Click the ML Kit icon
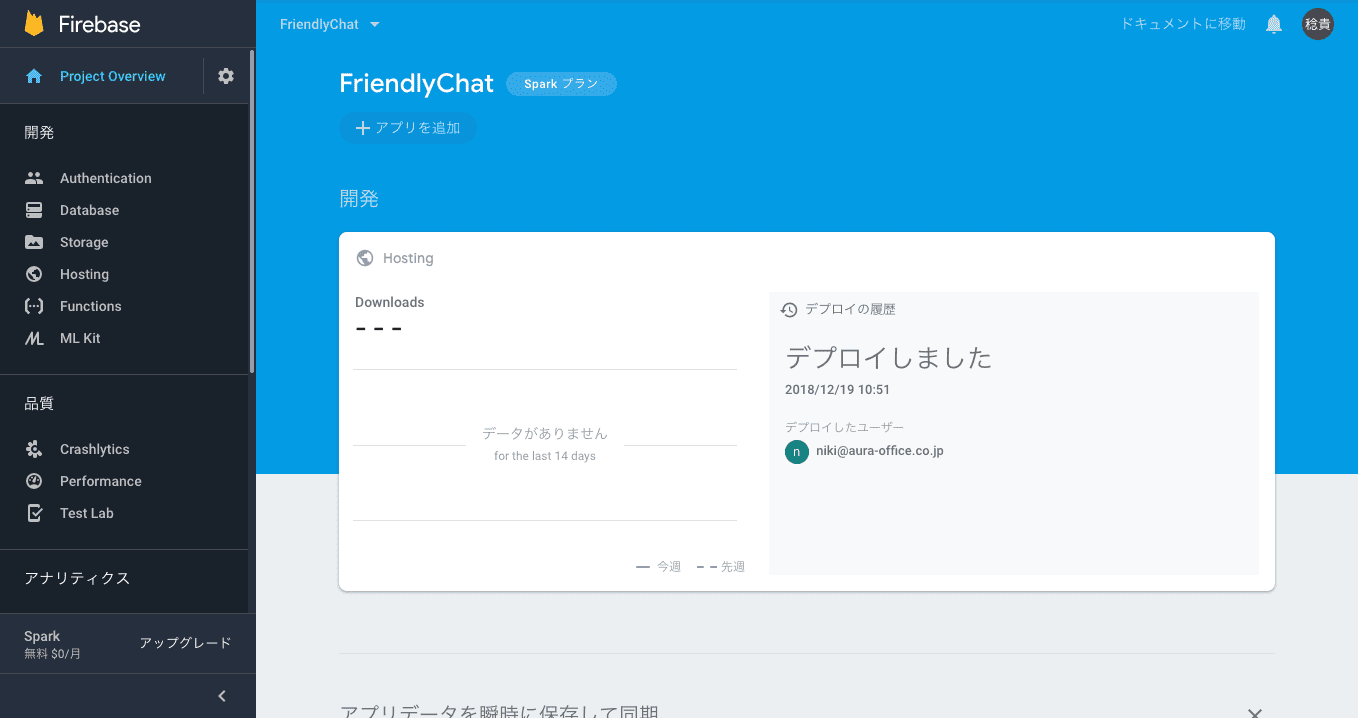 pos(34,338)
